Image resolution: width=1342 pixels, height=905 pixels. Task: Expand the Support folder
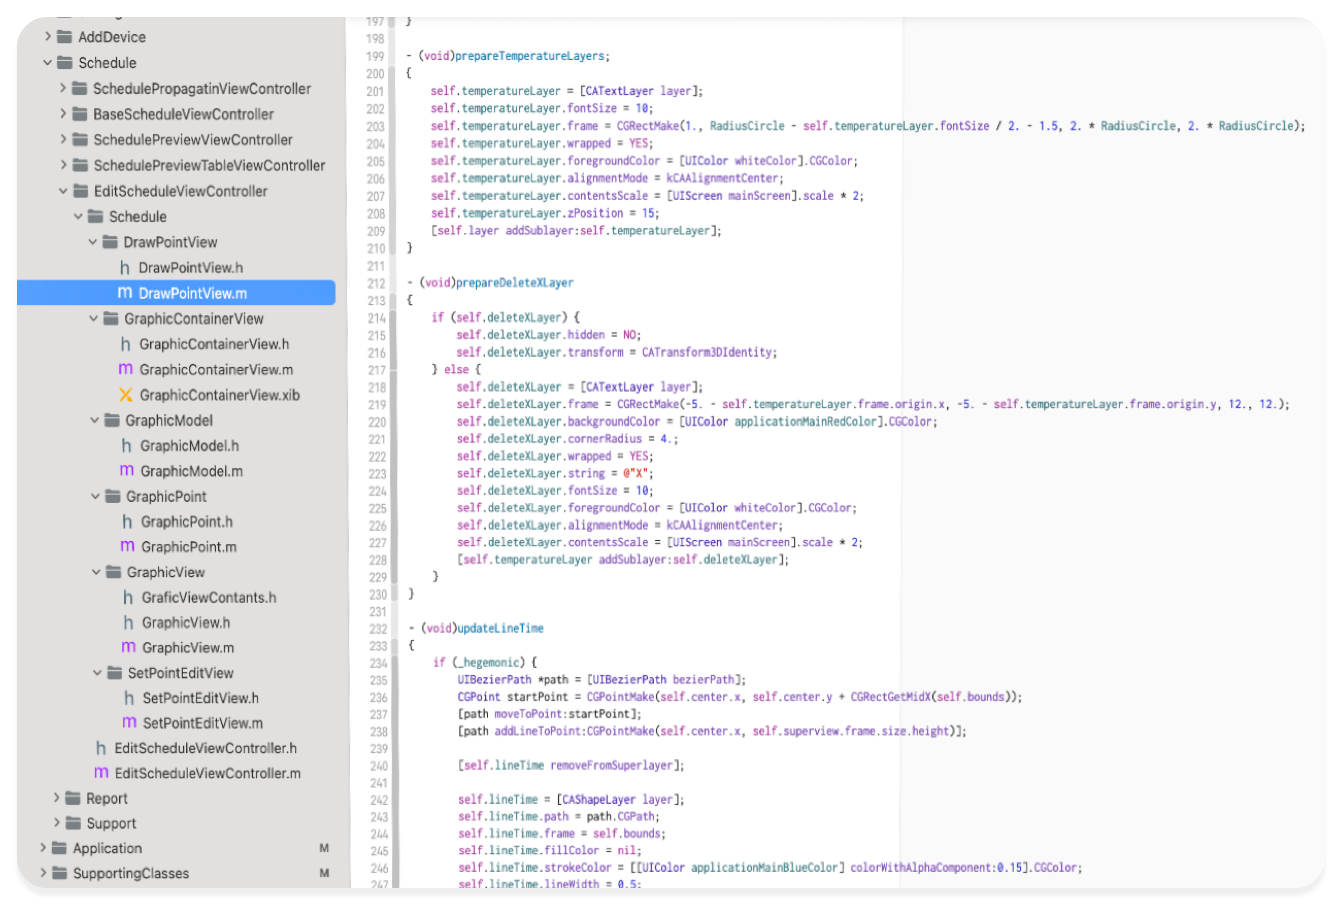57,824
